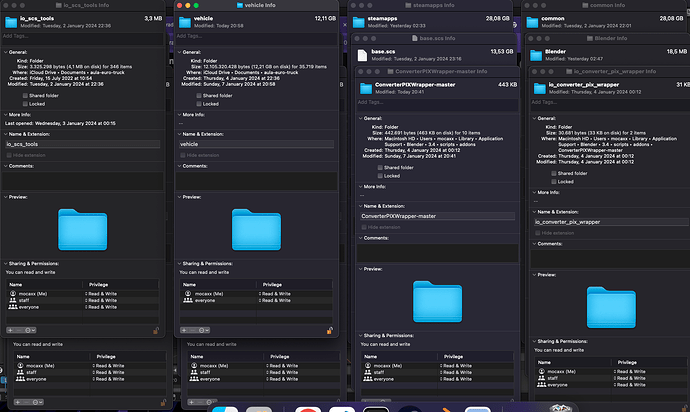Toggle Shared folder in io_converter_pix_wrapper Info
The image size is (690, 412).
pyautogui.click(x=554, y=173)
